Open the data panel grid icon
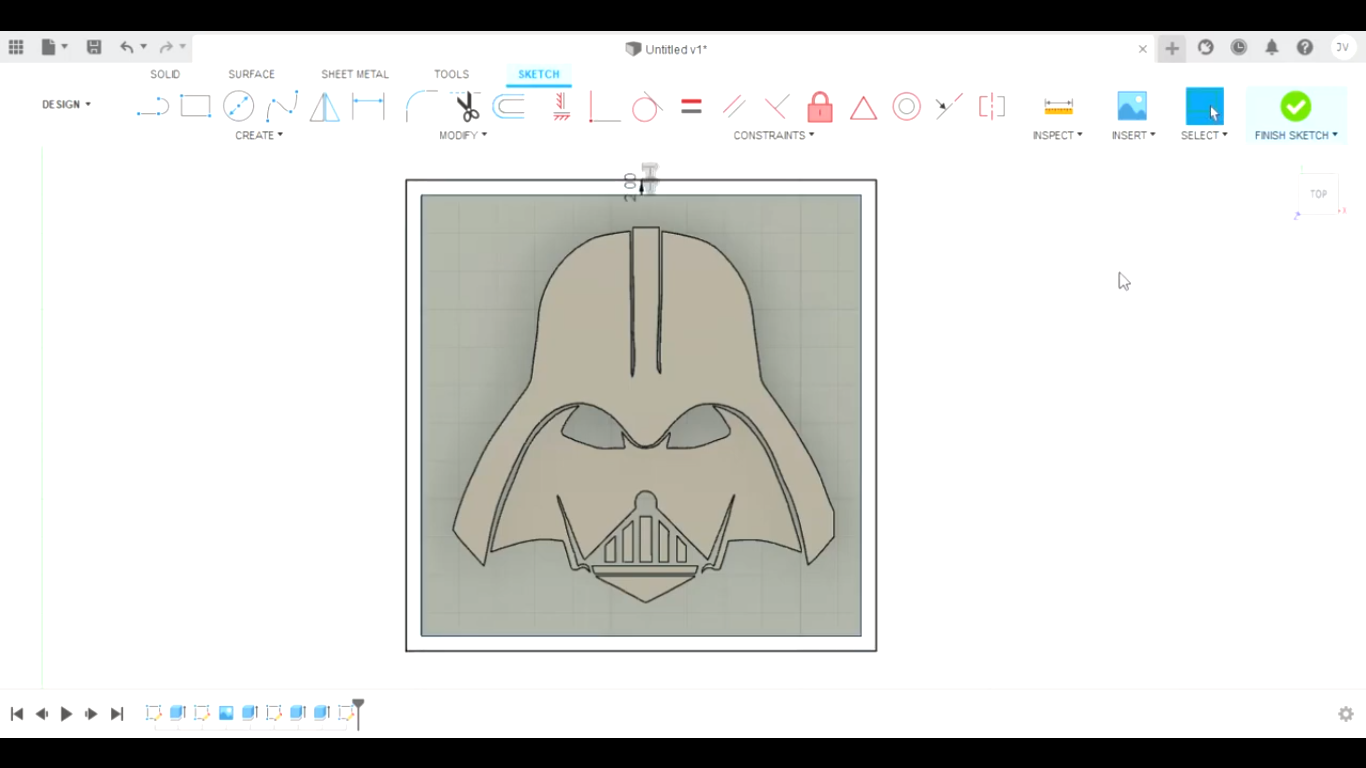Screen dimensions: 1366x768 (x=16, y=47)
